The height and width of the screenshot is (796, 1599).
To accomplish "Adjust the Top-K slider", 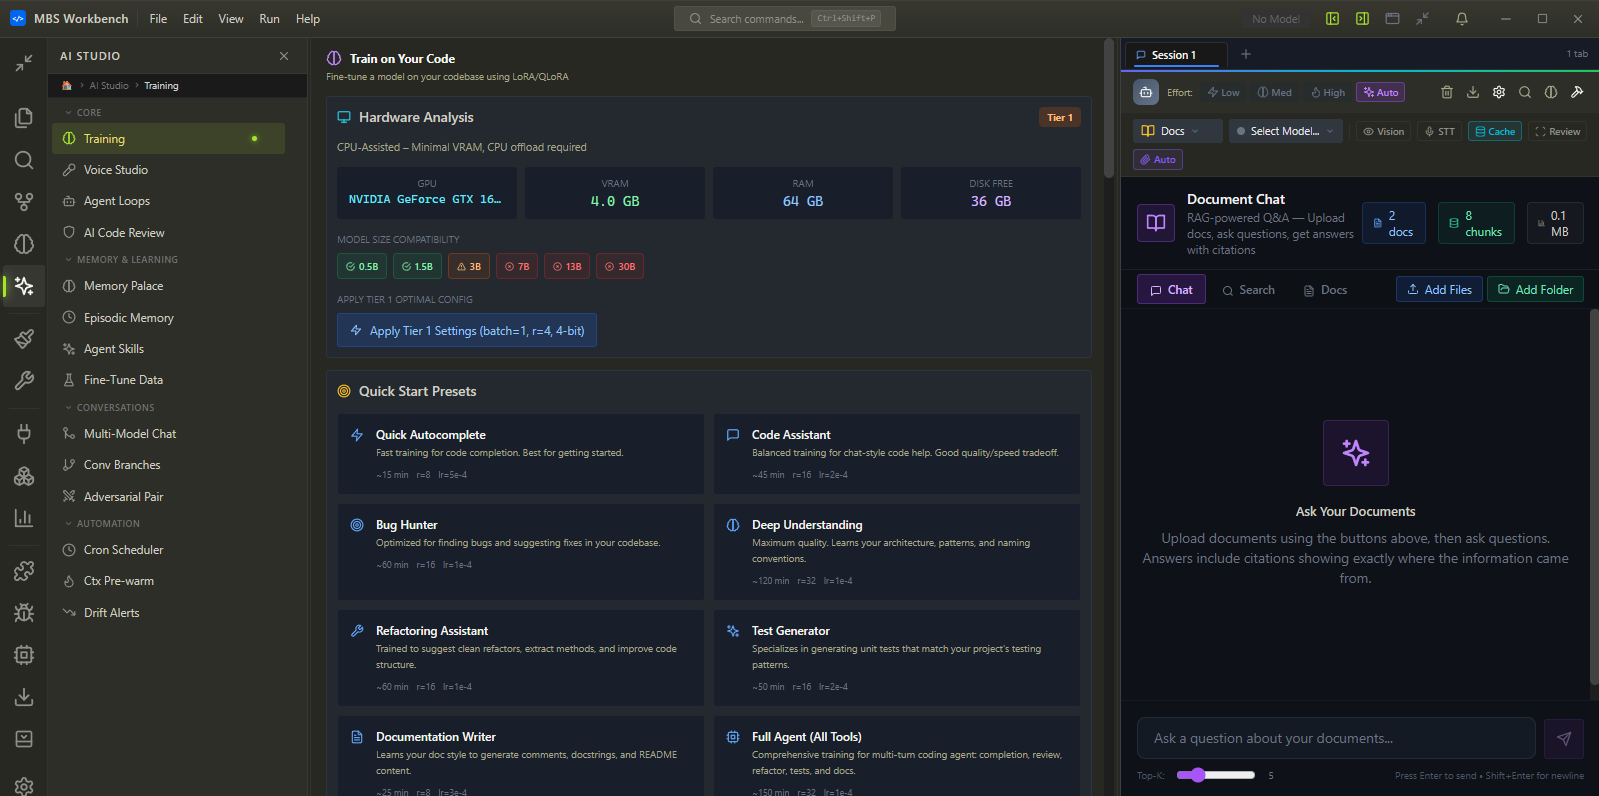I will [x=1216, y=775].
